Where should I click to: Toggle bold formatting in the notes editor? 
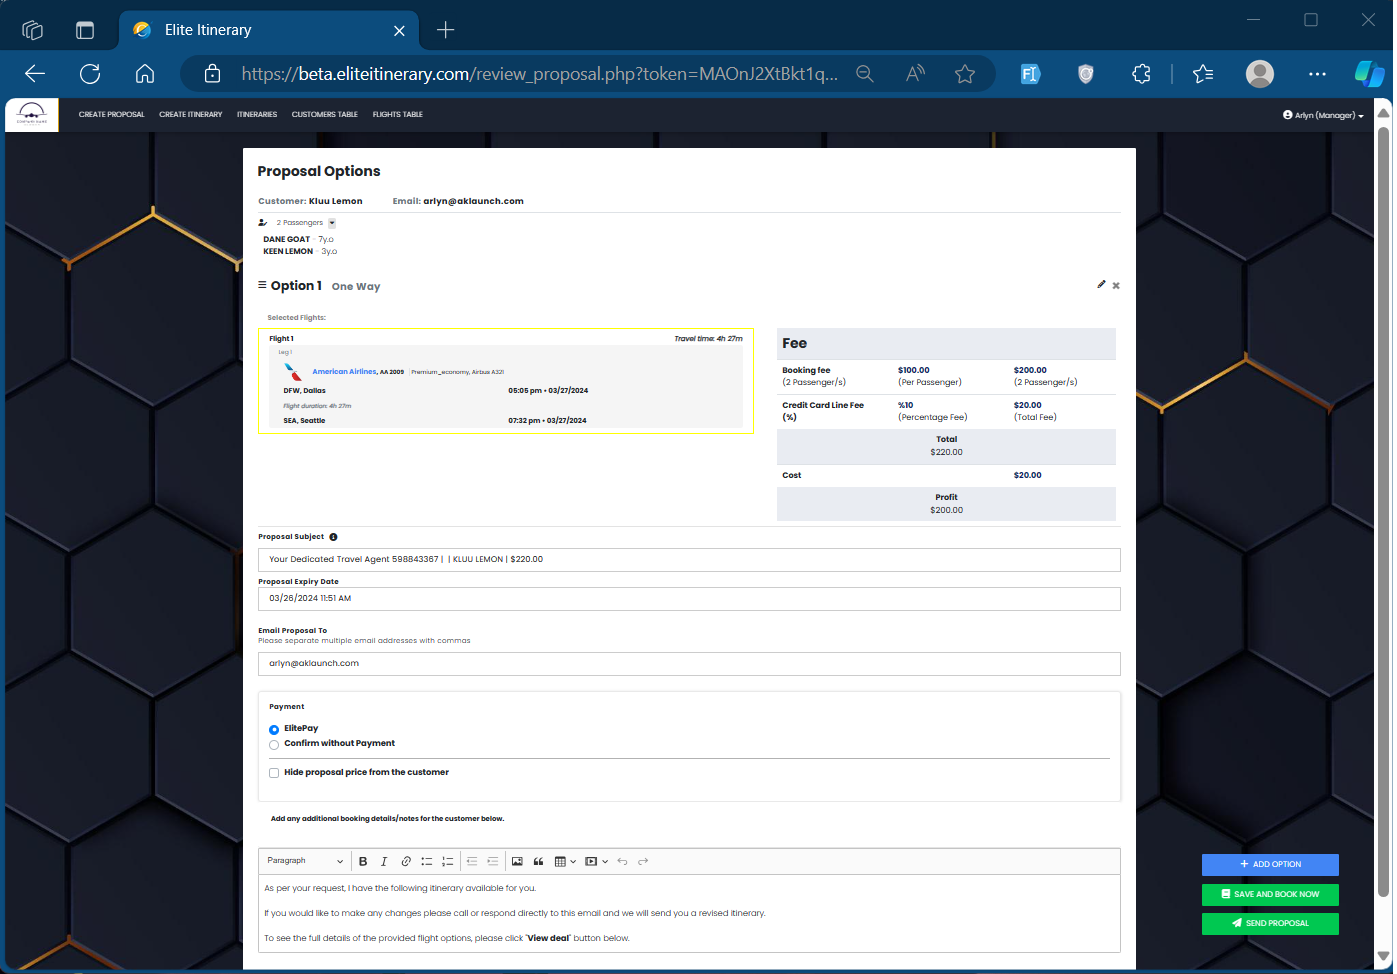pos(363,861)
